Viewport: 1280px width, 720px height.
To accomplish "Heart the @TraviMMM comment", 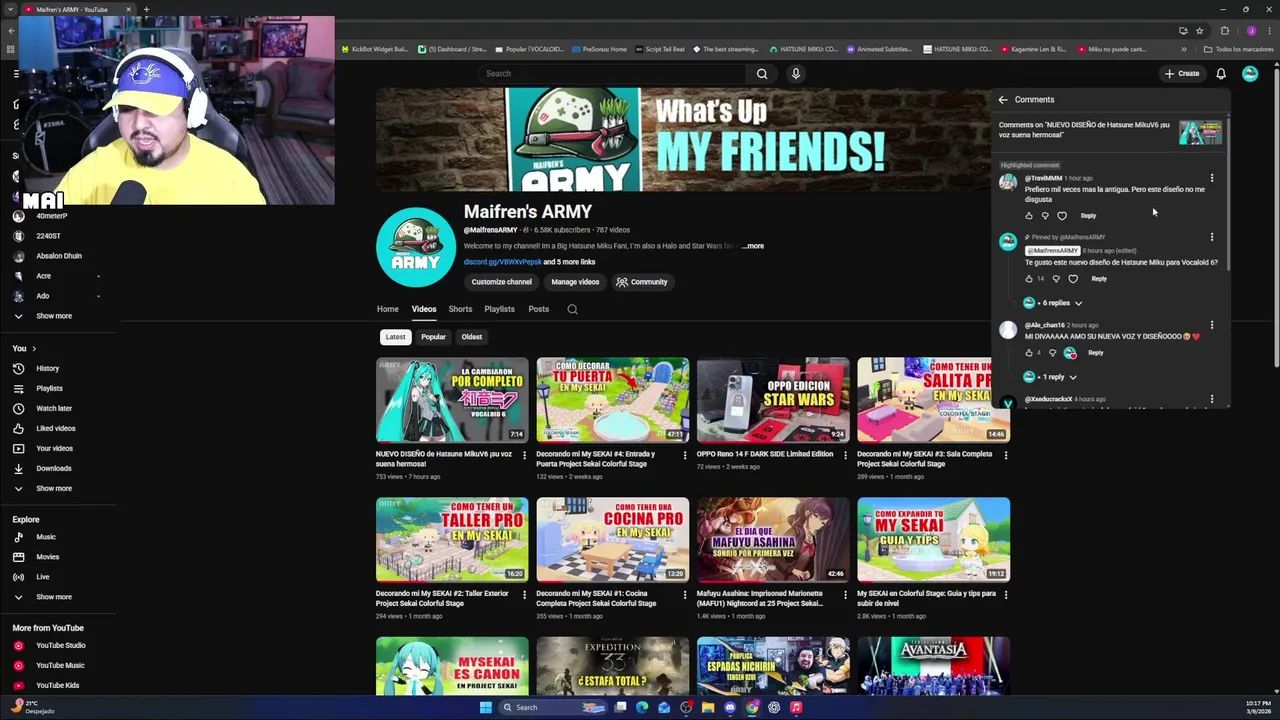I will tap(1062, 216).
